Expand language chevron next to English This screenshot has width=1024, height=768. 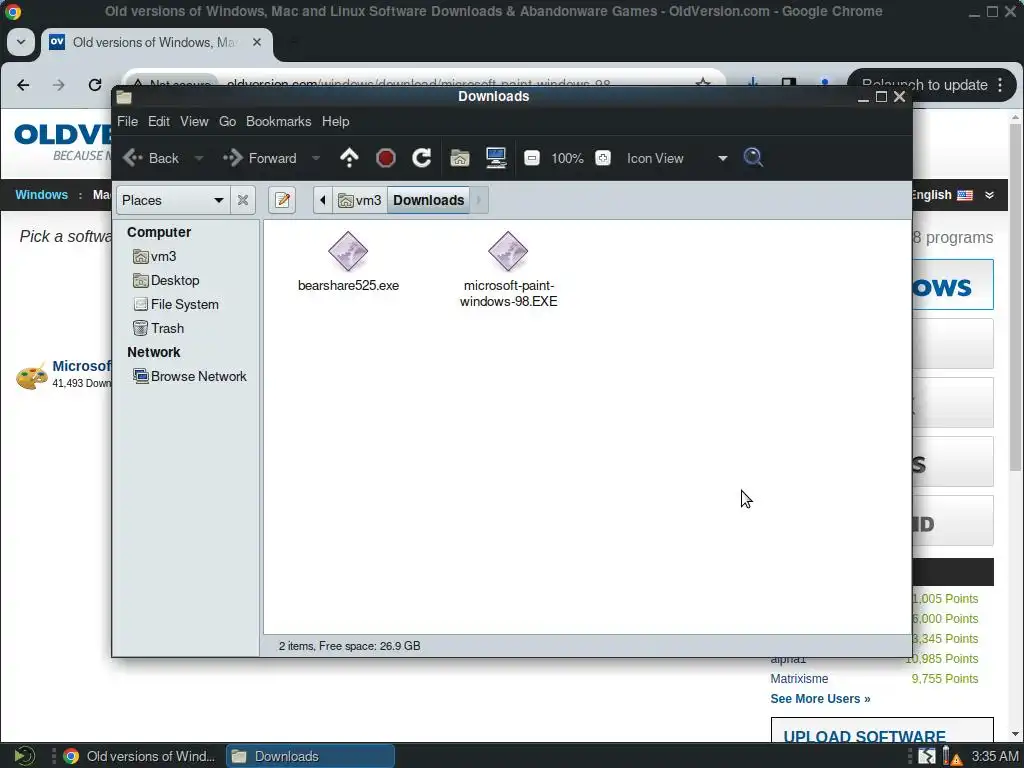989,195
